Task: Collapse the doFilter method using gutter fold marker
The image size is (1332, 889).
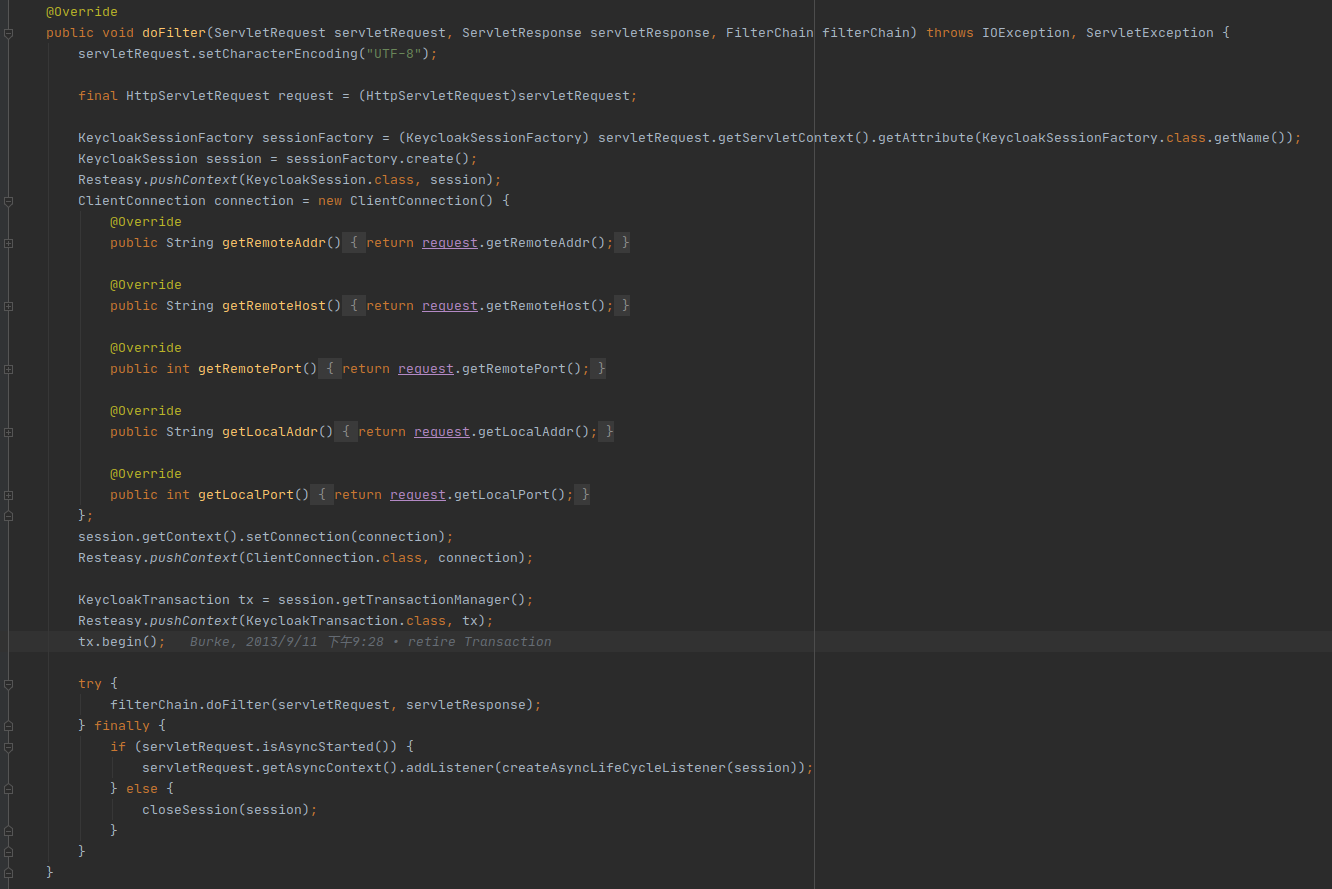Action: [8, 33]
